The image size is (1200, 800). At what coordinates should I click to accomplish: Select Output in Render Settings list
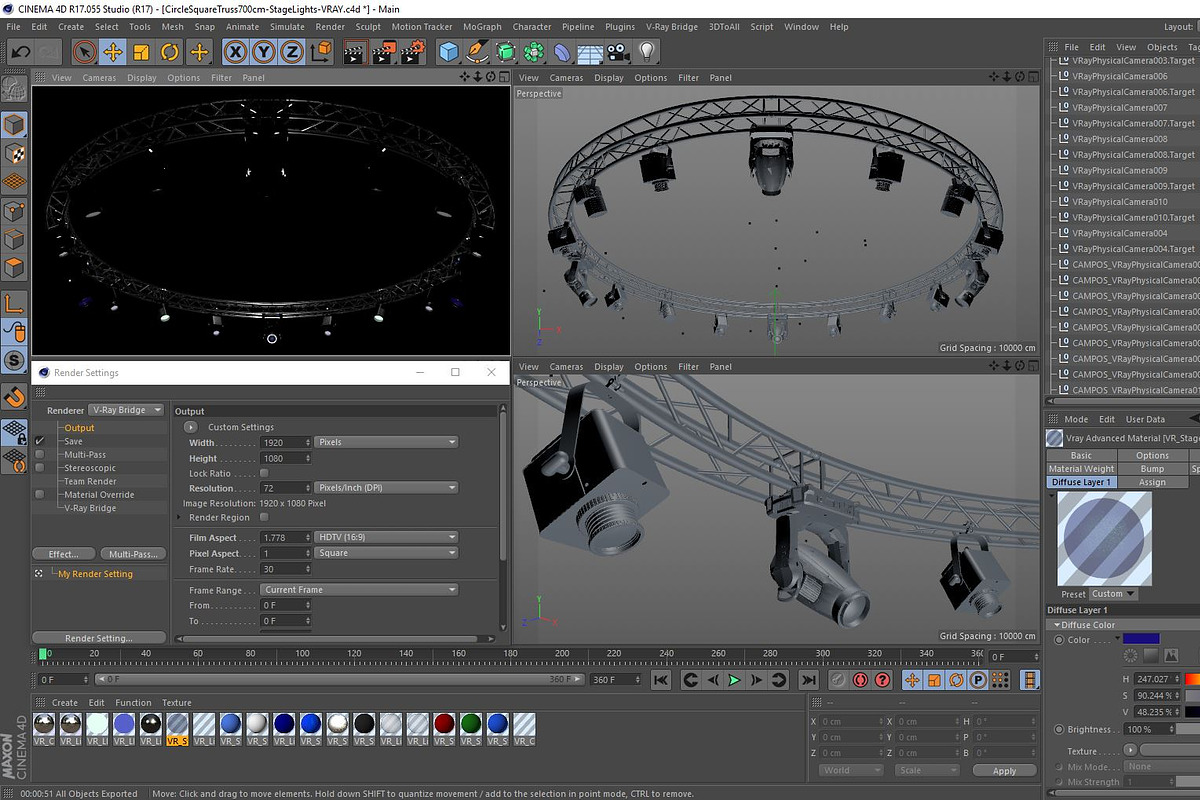click(x=79, y=428)
